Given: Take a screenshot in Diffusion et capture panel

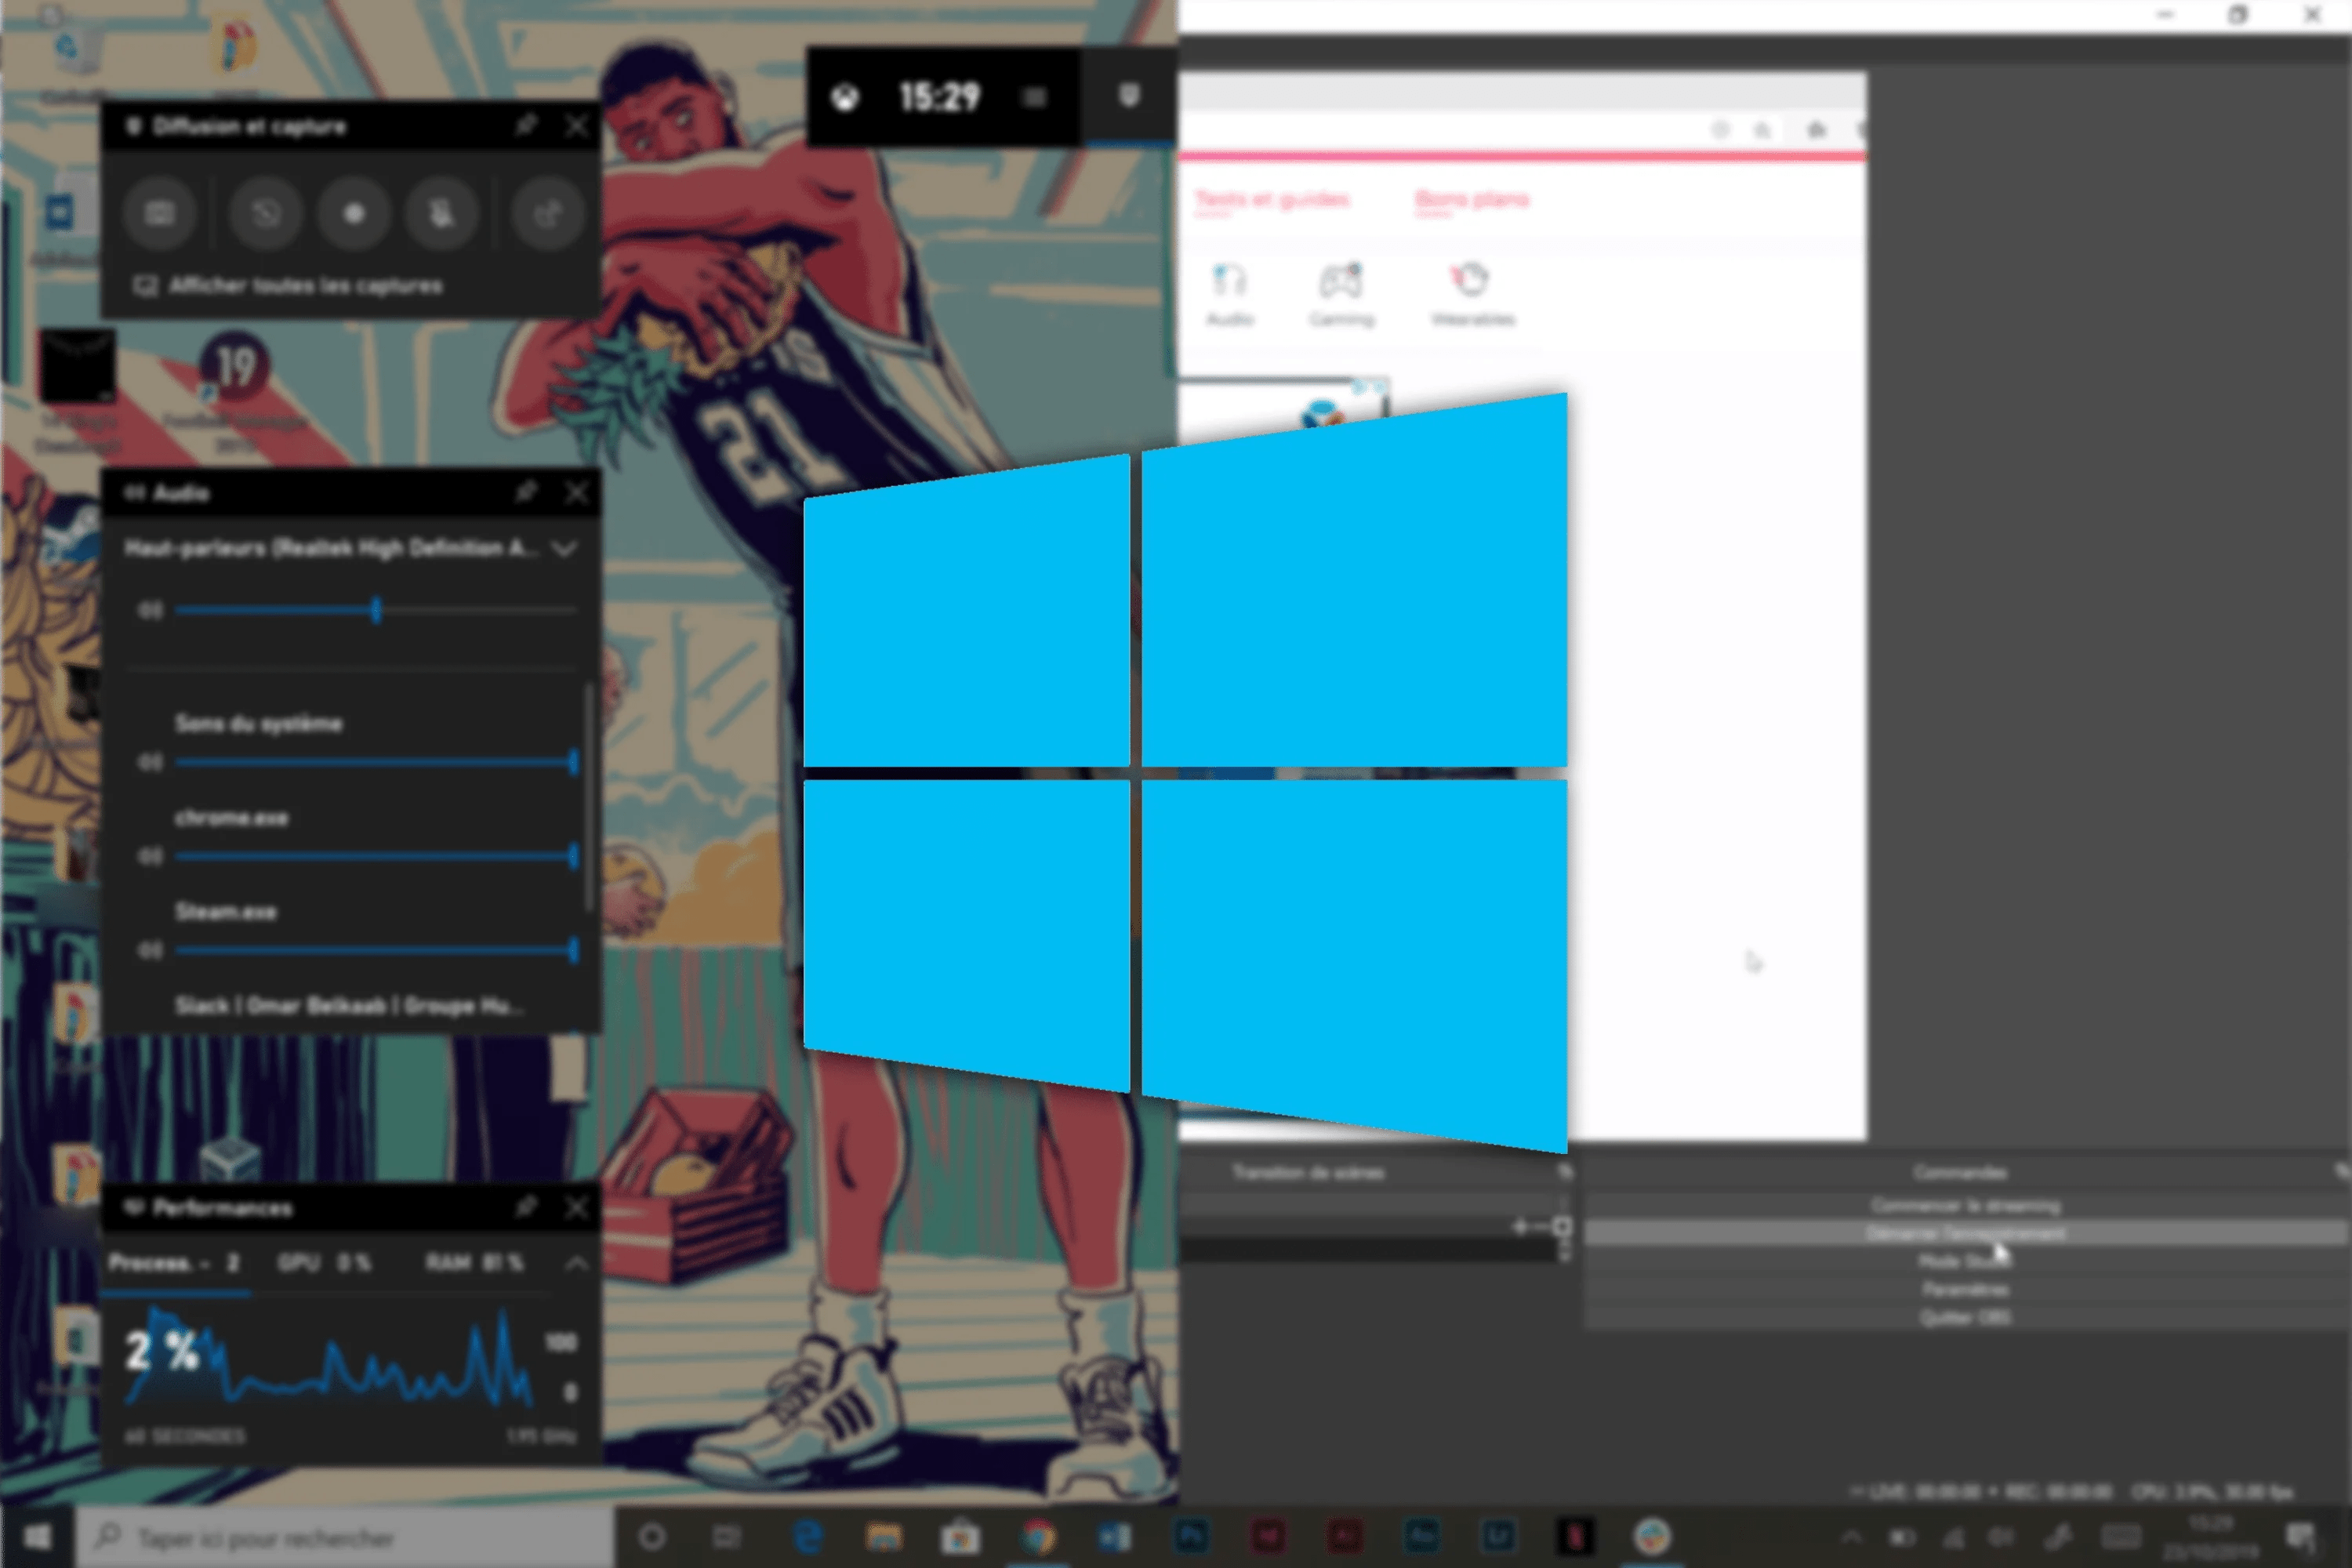Looking at the screenshot, I should pyautogui.click(x=160, y=213).
